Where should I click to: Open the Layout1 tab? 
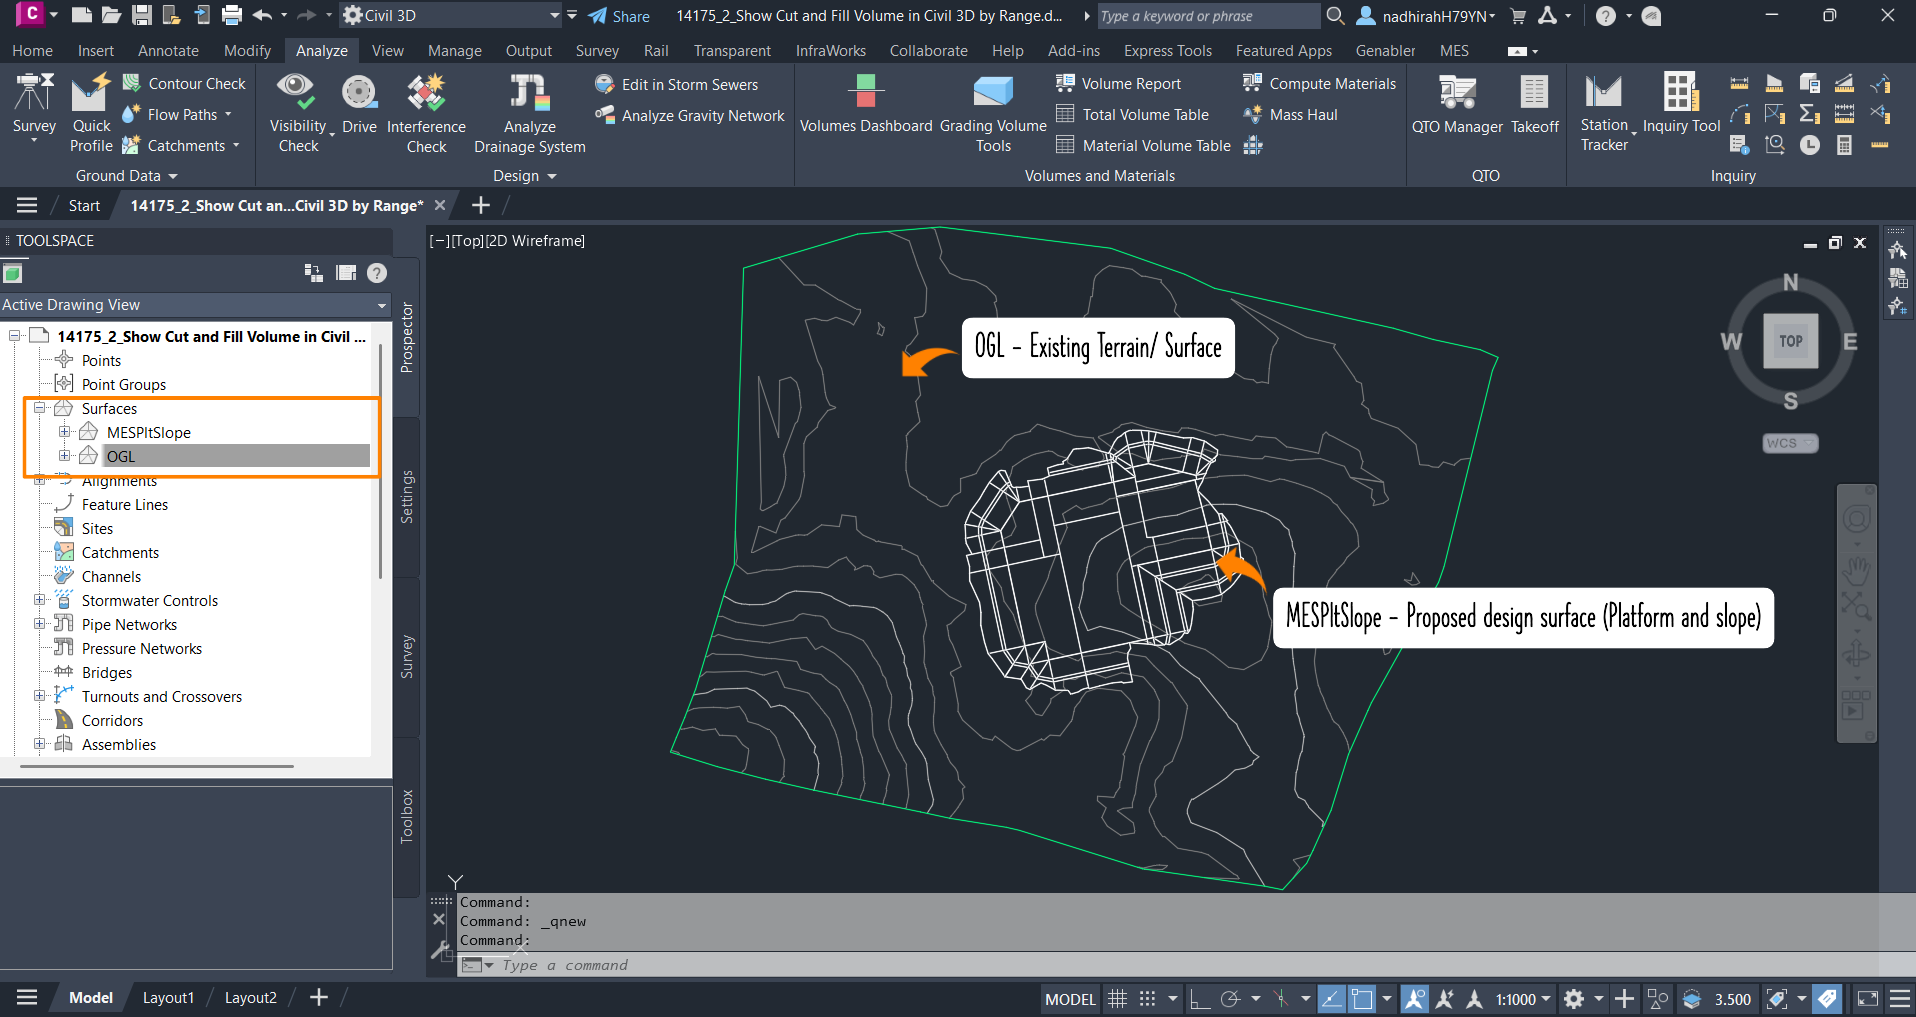pyautogui.click(x=168, y=998)
